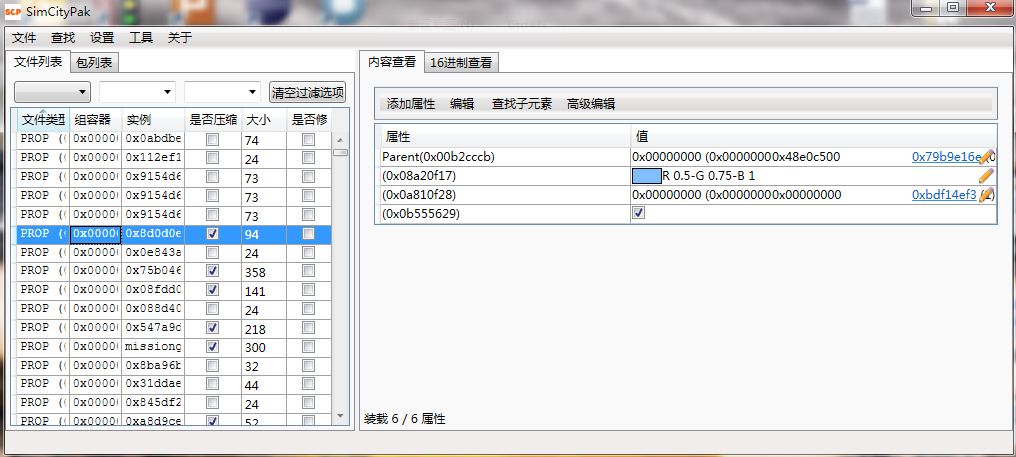Click 添加属性 in the property toolbar

[411, 104]
